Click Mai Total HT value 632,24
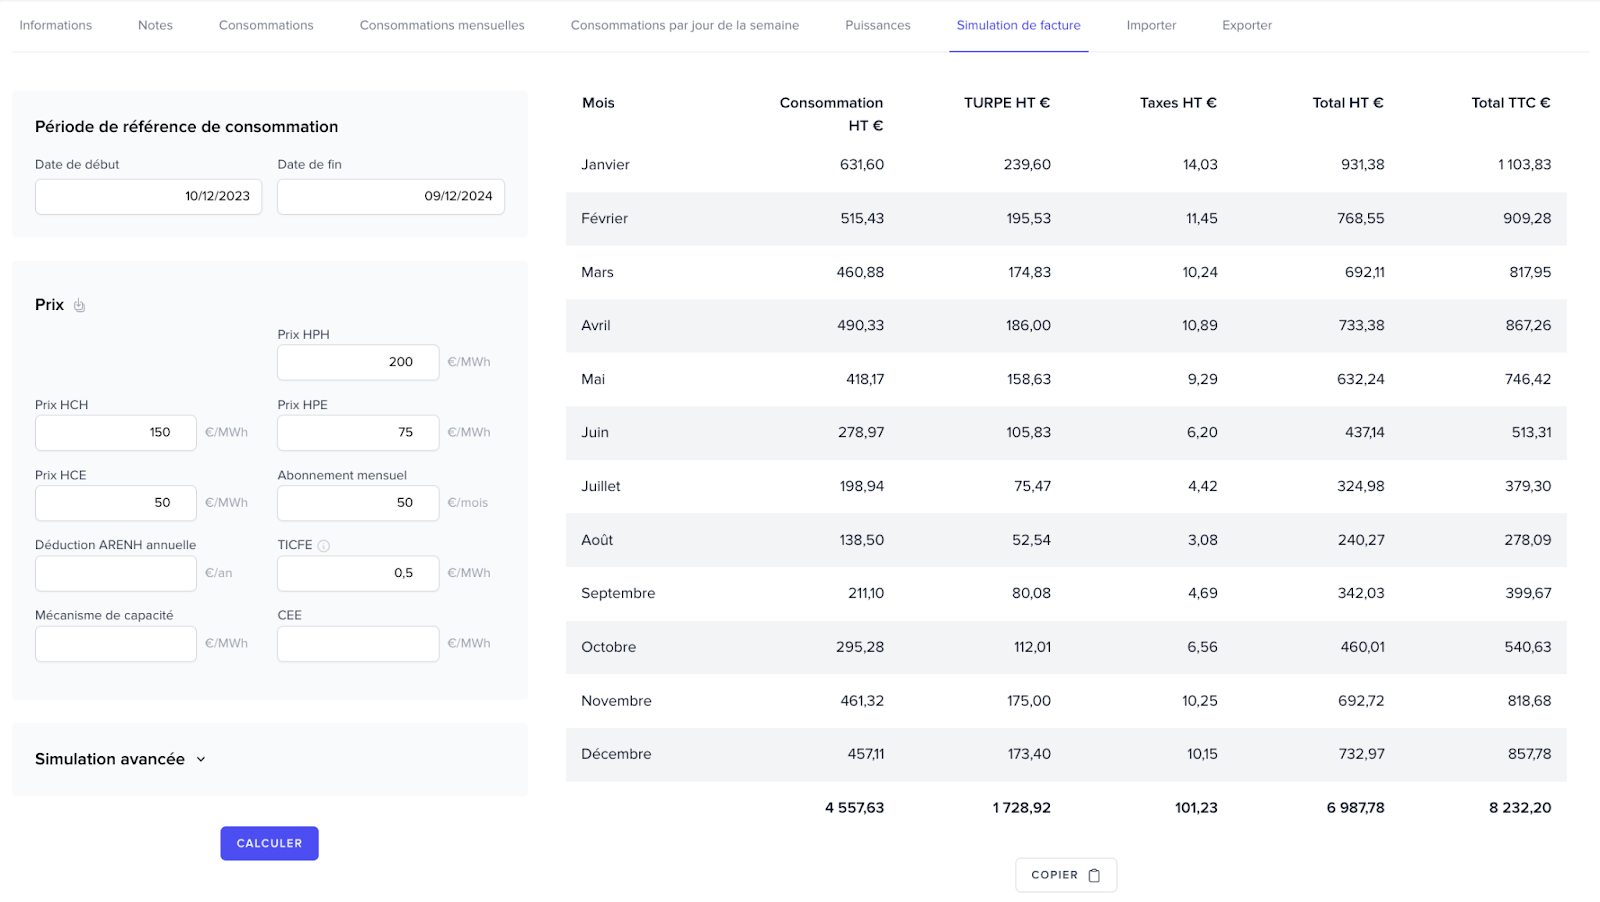1600x902 pixels. pos(1361,379)
